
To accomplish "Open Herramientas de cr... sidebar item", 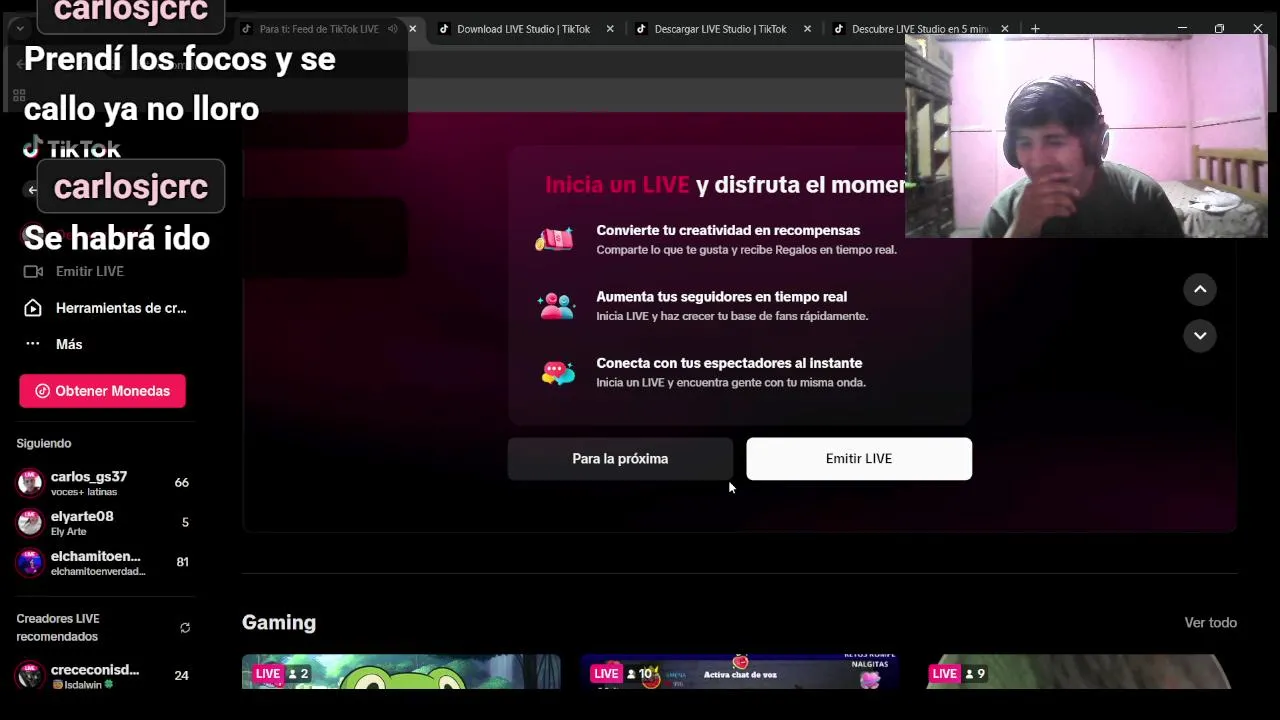I will click(105, 308).
